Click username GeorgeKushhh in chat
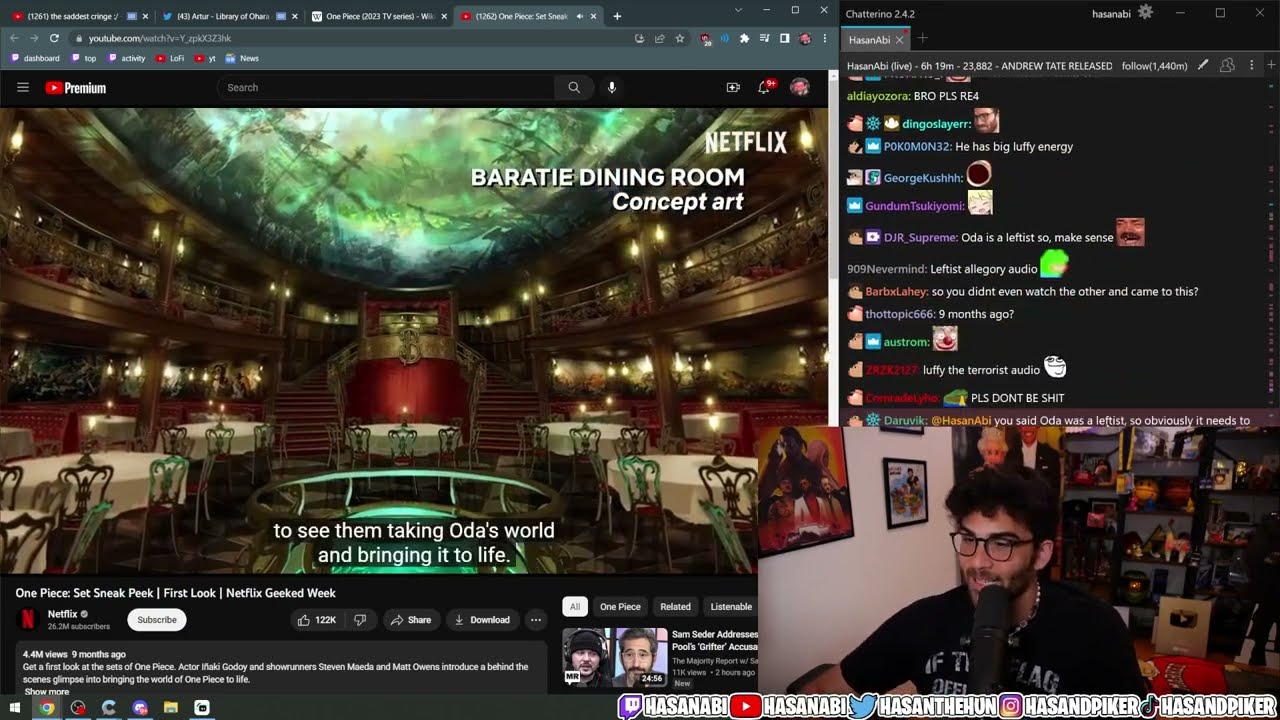This screenshot has height=720, width=1280. 923,178
